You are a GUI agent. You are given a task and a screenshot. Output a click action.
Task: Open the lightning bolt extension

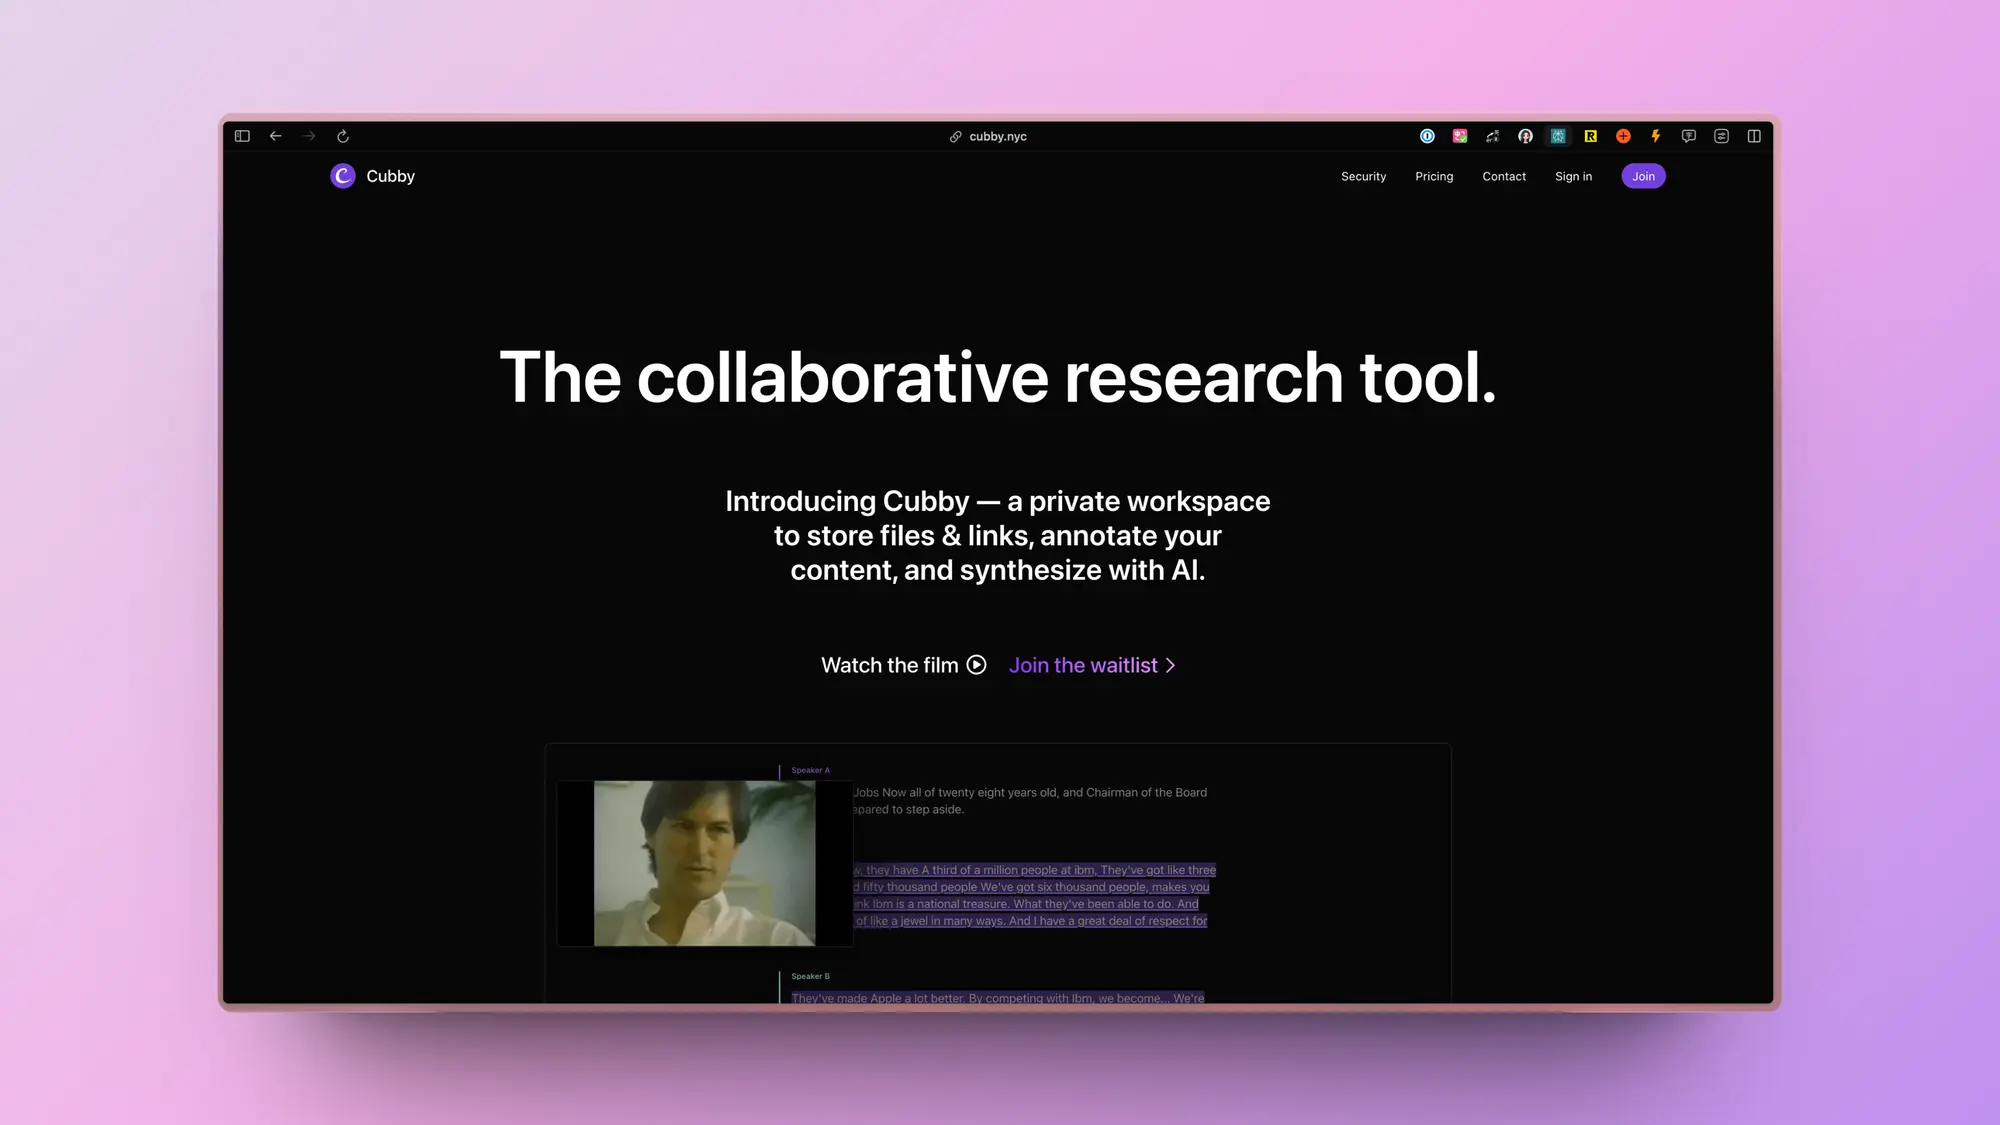pyautogui.click(x=1656, y=136)
